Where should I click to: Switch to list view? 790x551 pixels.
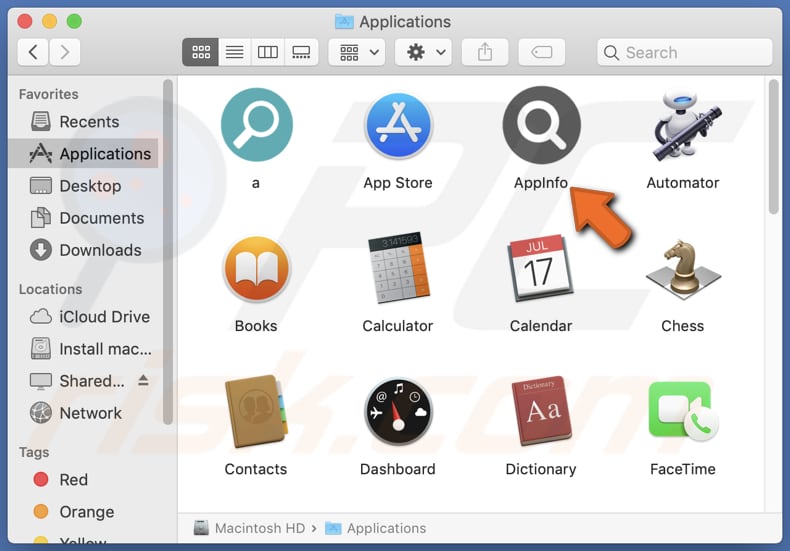234,52
